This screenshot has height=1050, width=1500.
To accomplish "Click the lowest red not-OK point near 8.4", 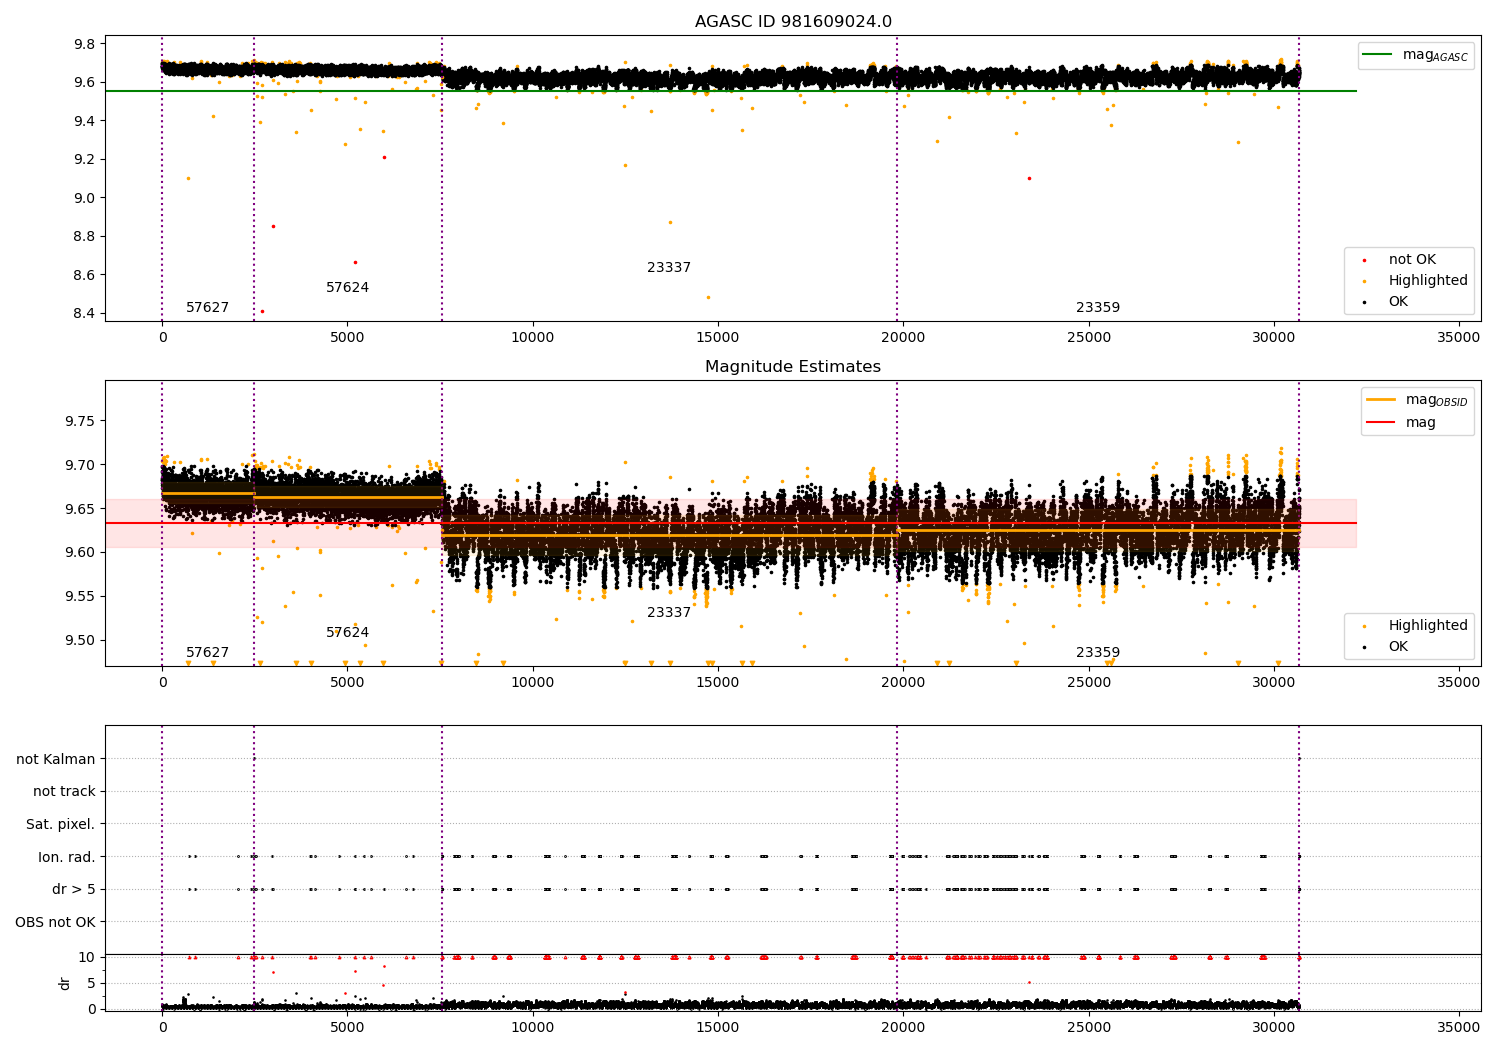I will [262, 311].
